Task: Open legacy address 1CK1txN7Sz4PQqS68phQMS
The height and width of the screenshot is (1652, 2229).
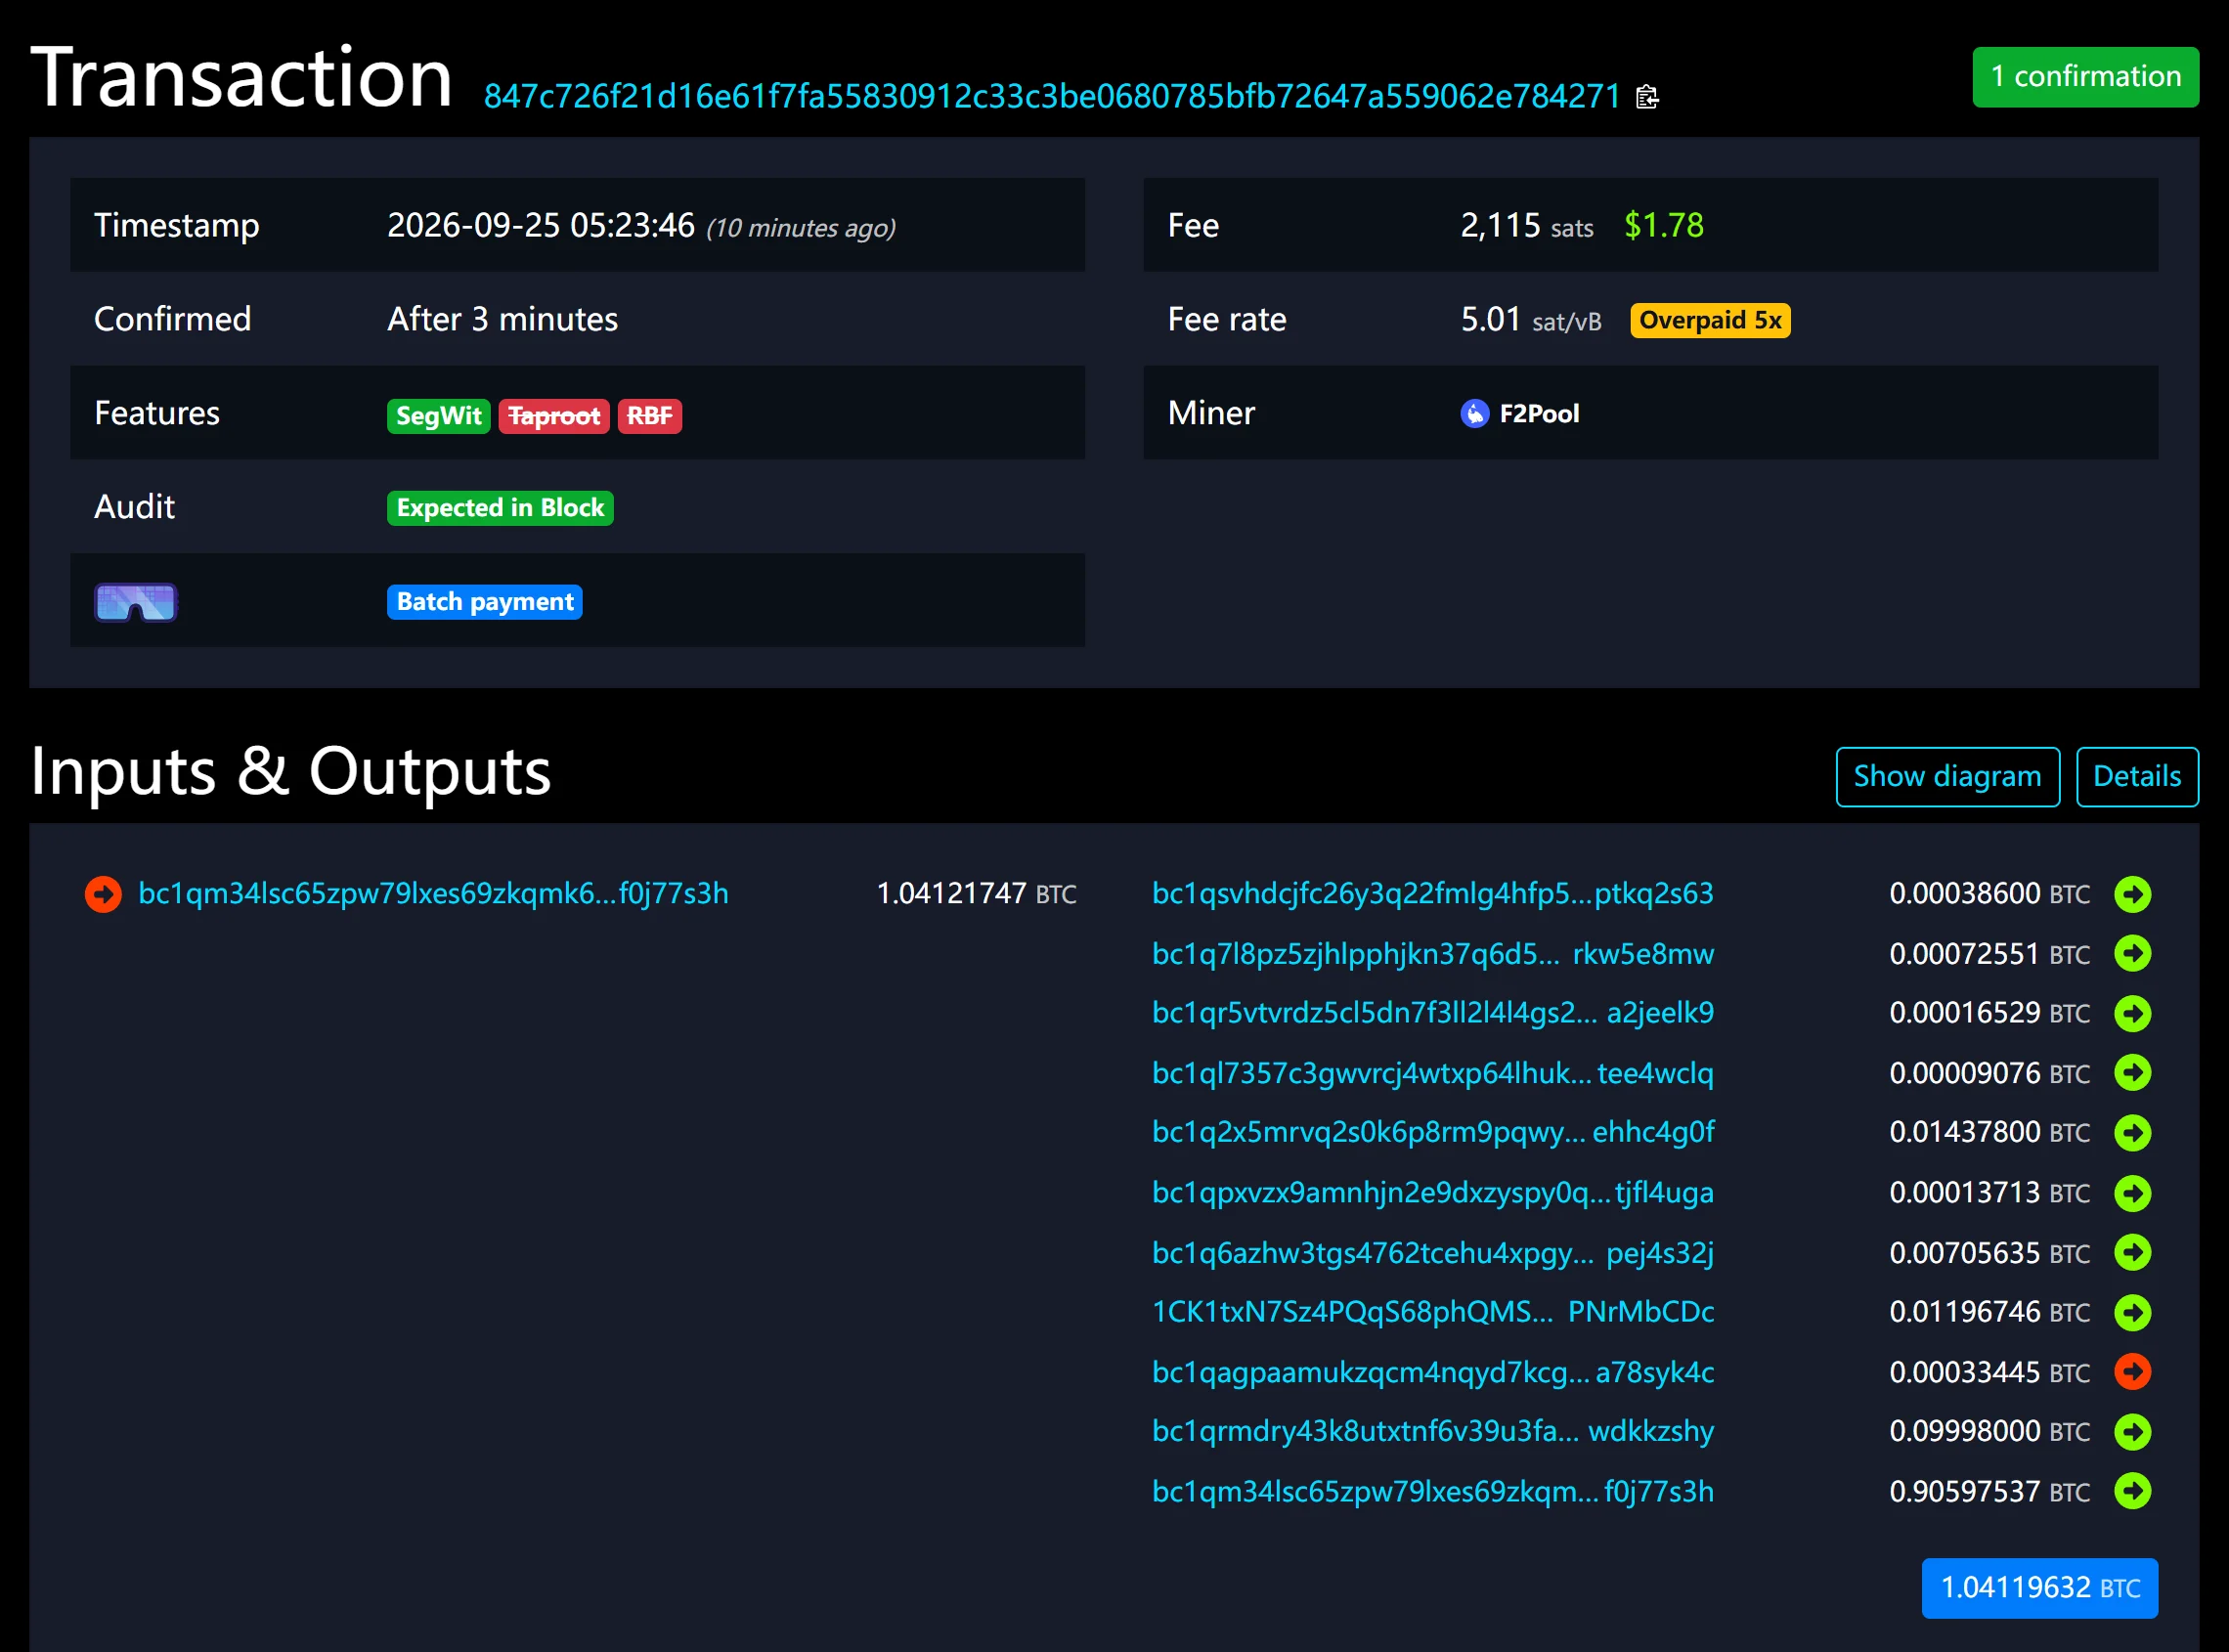Action: [1432, 1312]
